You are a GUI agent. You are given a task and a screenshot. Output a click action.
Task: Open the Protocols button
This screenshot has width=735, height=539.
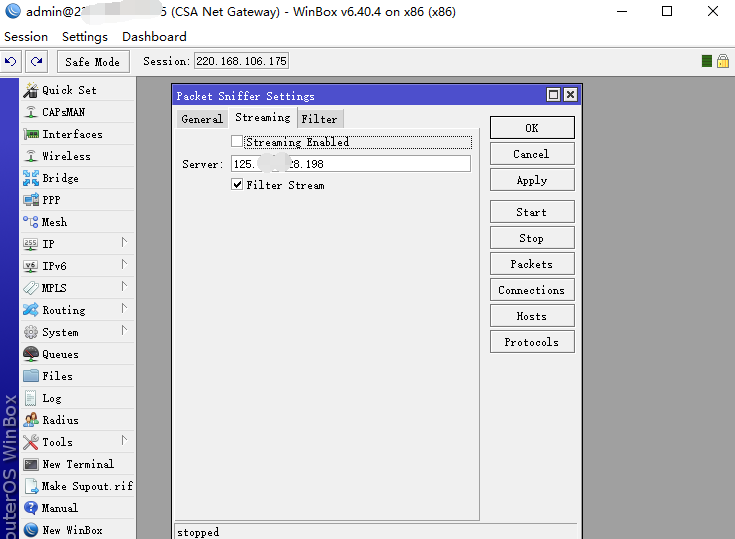pyautogui.click(x=532, y=342)
